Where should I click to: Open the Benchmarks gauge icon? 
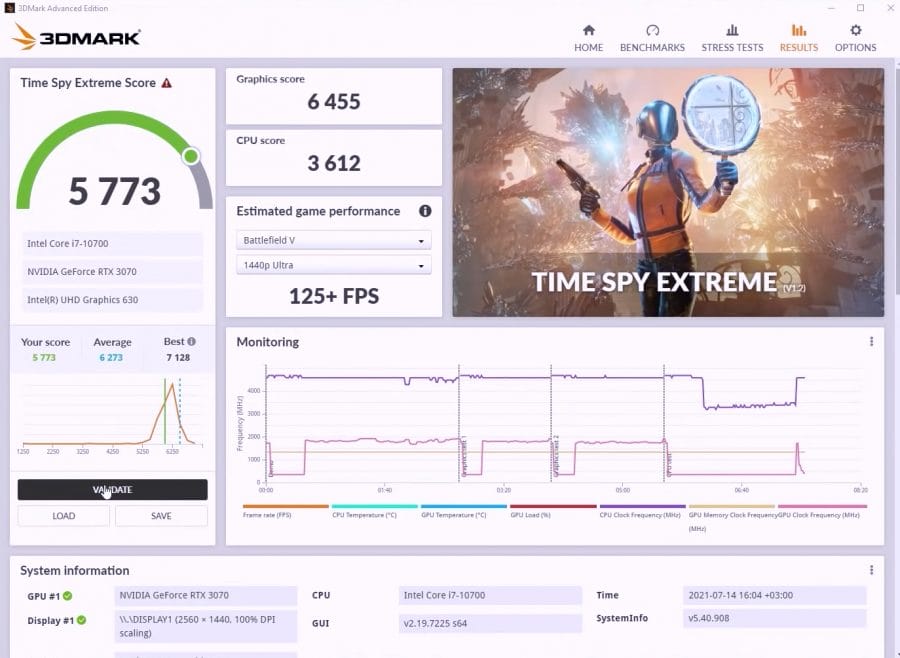click(x=652, y=30)
